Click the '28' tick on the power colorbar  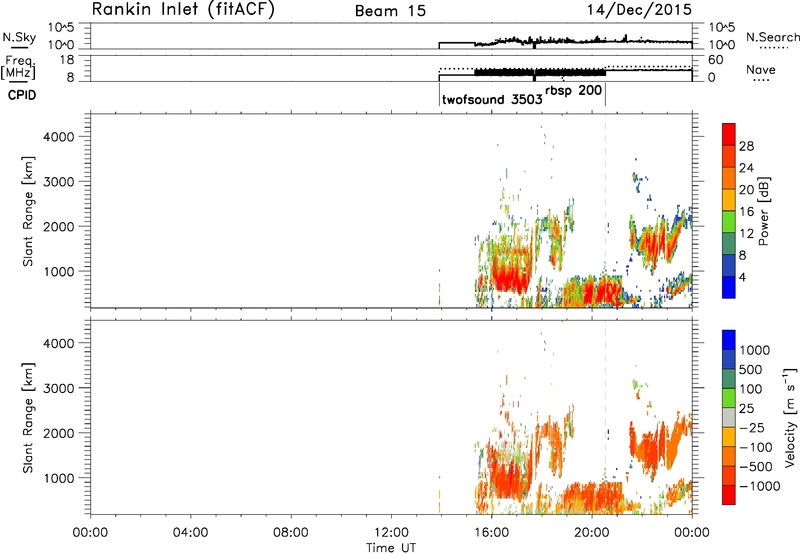[x=746, y=146]
